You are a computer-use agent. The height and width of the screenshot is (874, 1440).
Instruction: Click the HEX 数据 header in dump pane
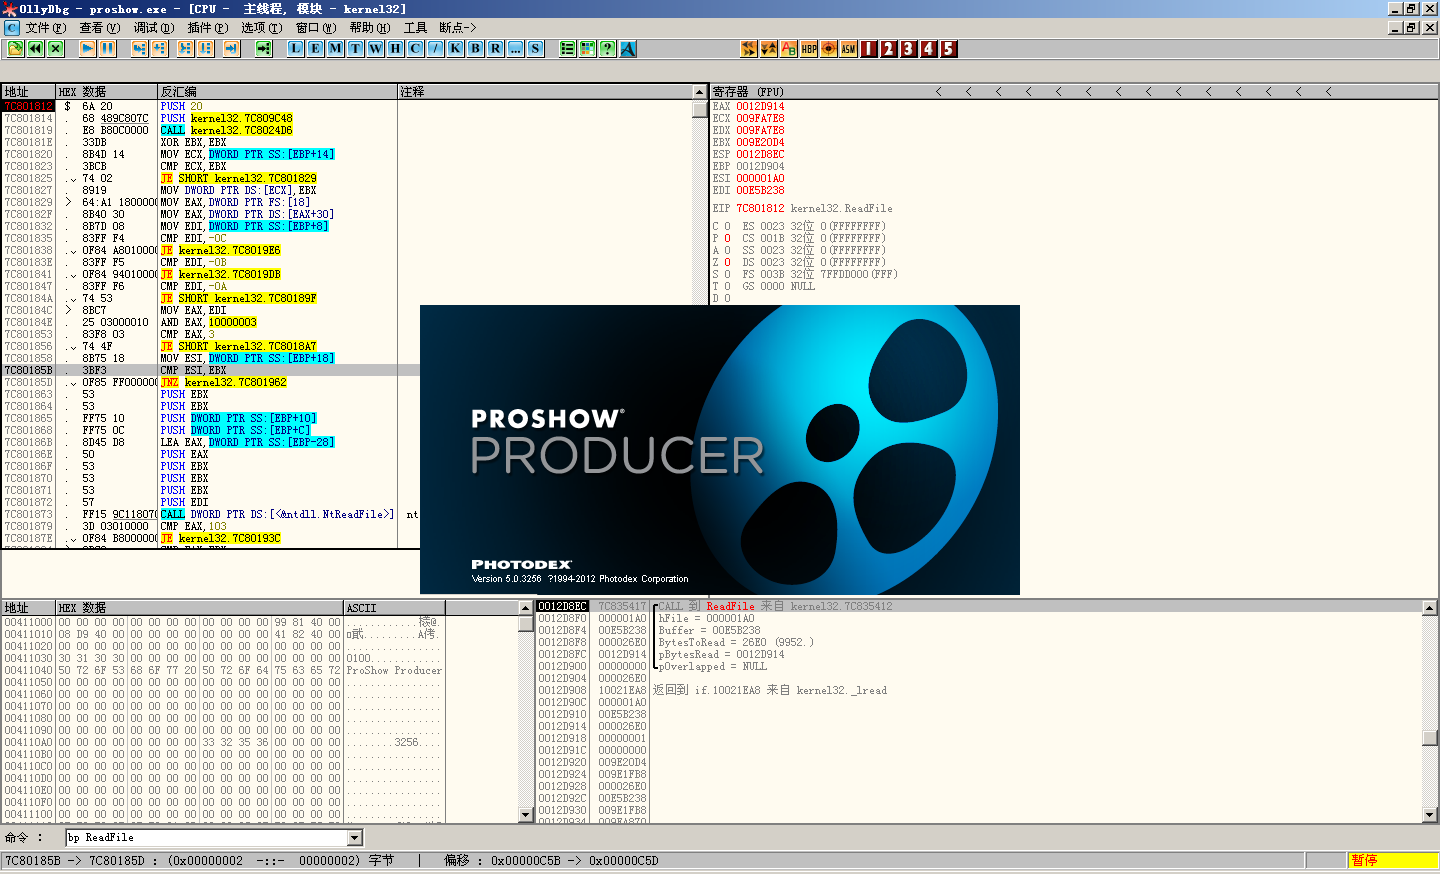[199, 608]
